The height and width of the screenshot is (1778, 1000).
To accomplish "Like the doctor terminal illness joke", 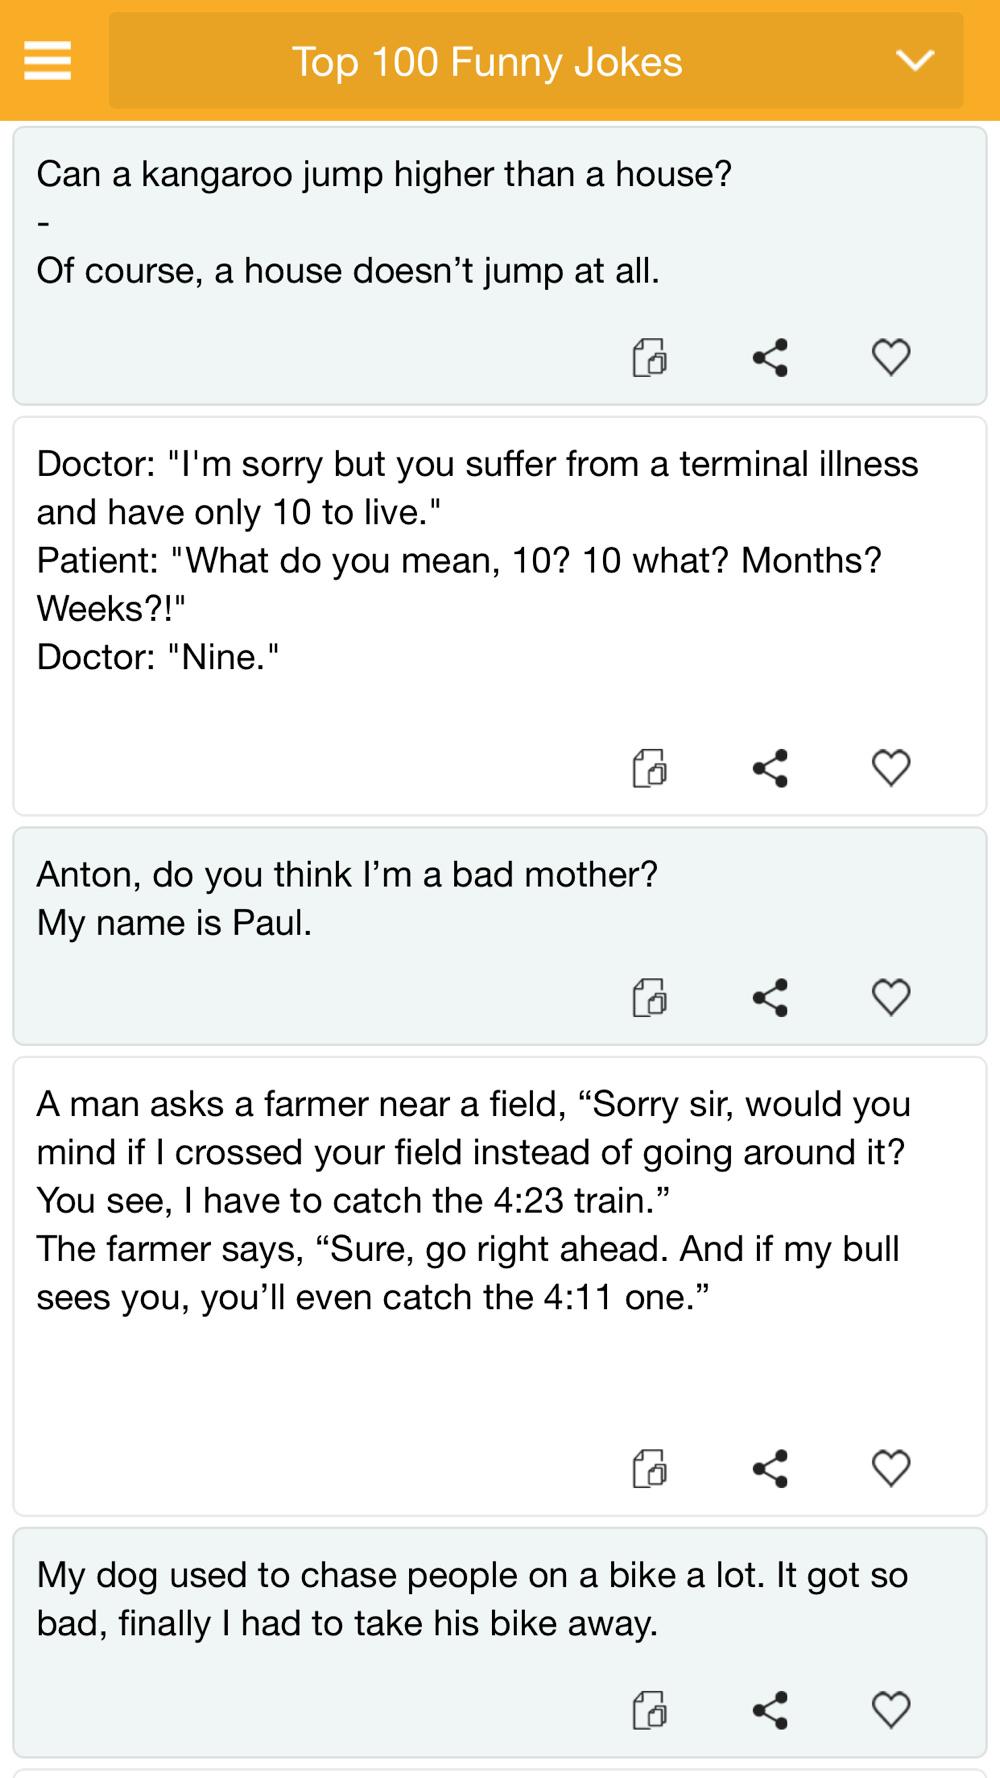I will tap(891, 768).
